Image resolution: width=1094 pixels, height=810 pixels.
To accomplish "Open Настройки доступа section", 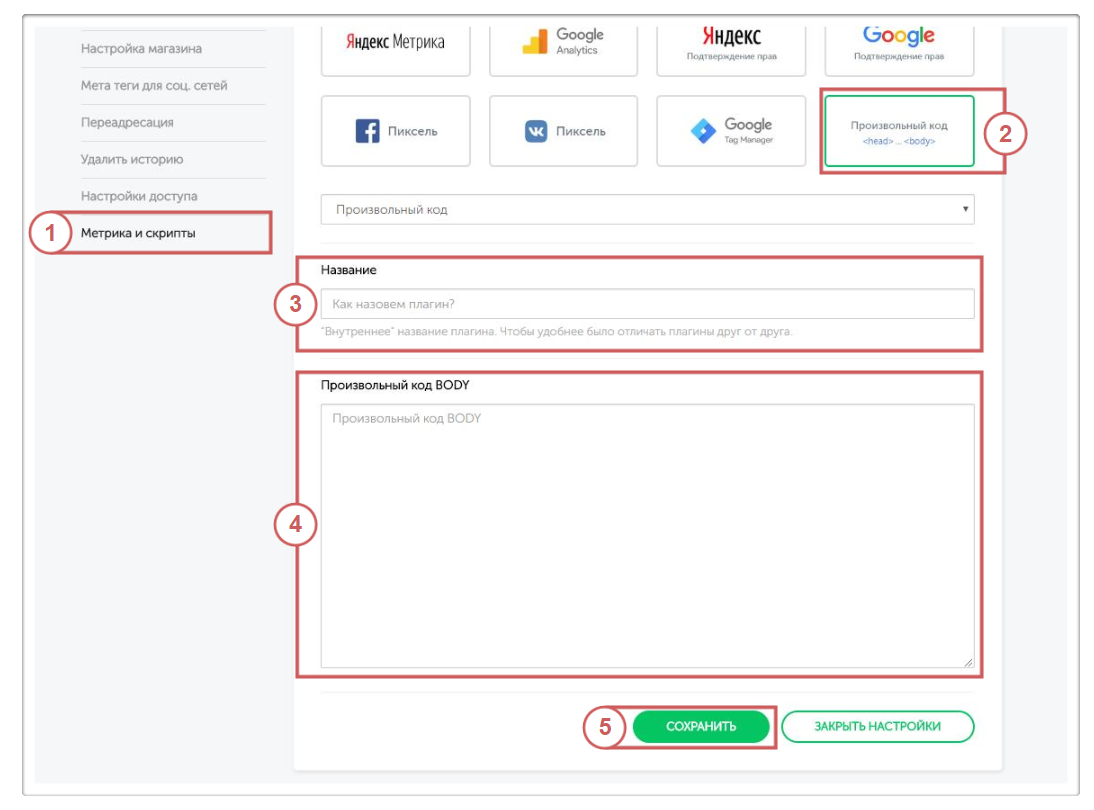I will click(139, 196).
